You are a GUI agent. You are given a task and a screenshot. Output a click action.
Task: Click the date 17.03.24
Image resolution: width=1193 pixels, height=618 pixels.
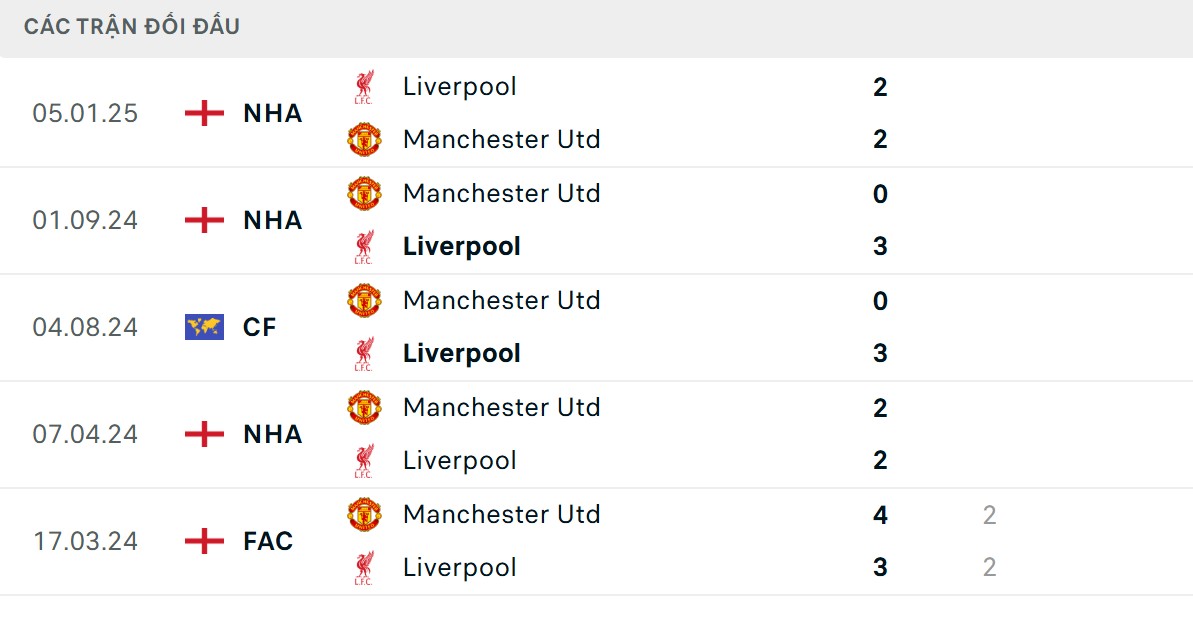86,541
